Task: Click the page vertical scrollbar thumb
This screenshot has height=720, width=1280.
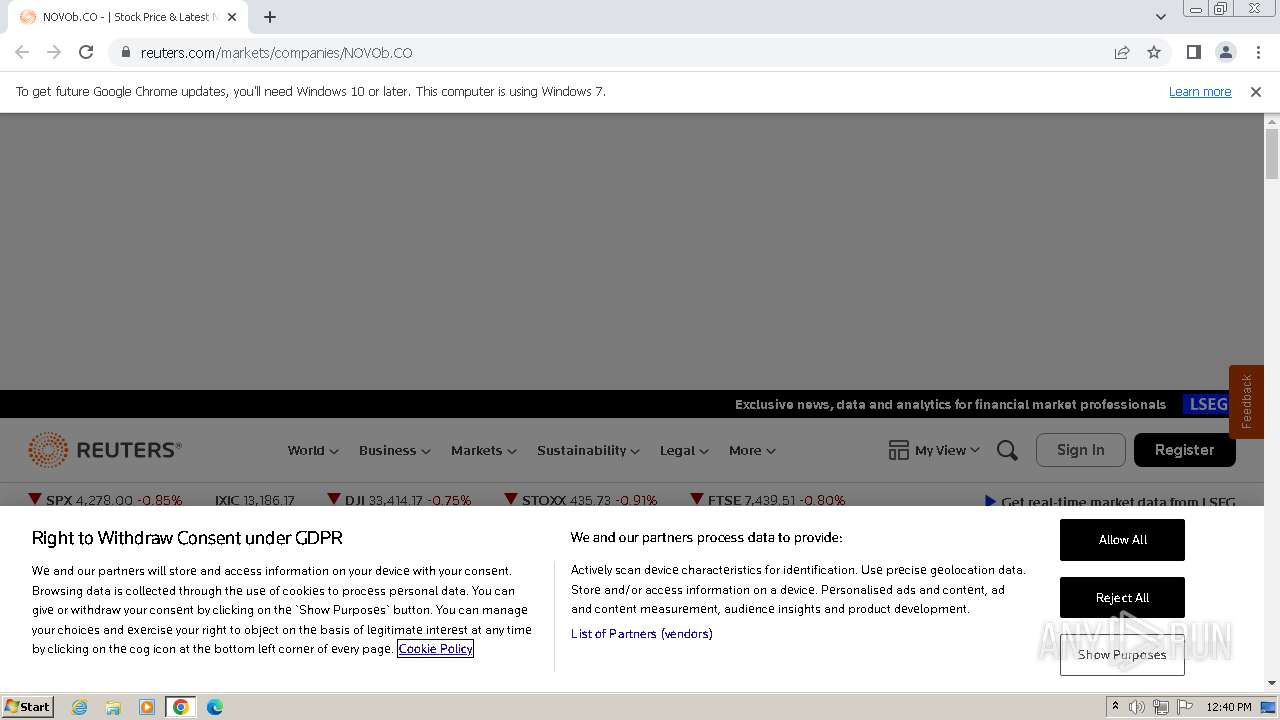Action: [x=1272, y=153]
